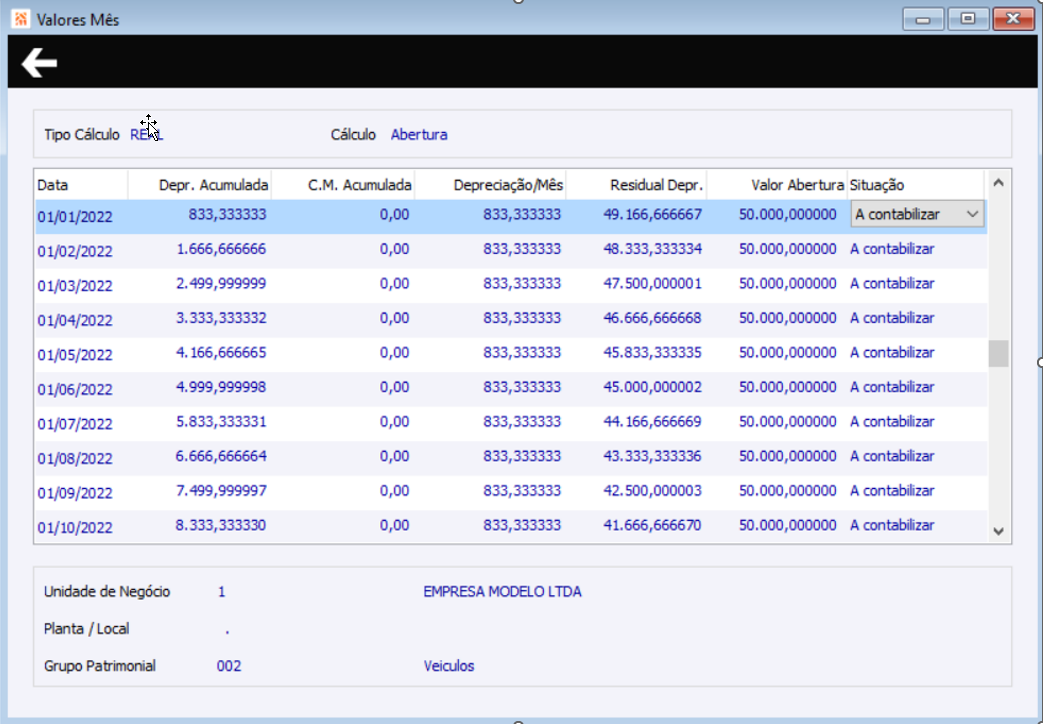1043x724 pixels.
Task: Select the row dated 01/06/2022
Action: pos(511,389)
